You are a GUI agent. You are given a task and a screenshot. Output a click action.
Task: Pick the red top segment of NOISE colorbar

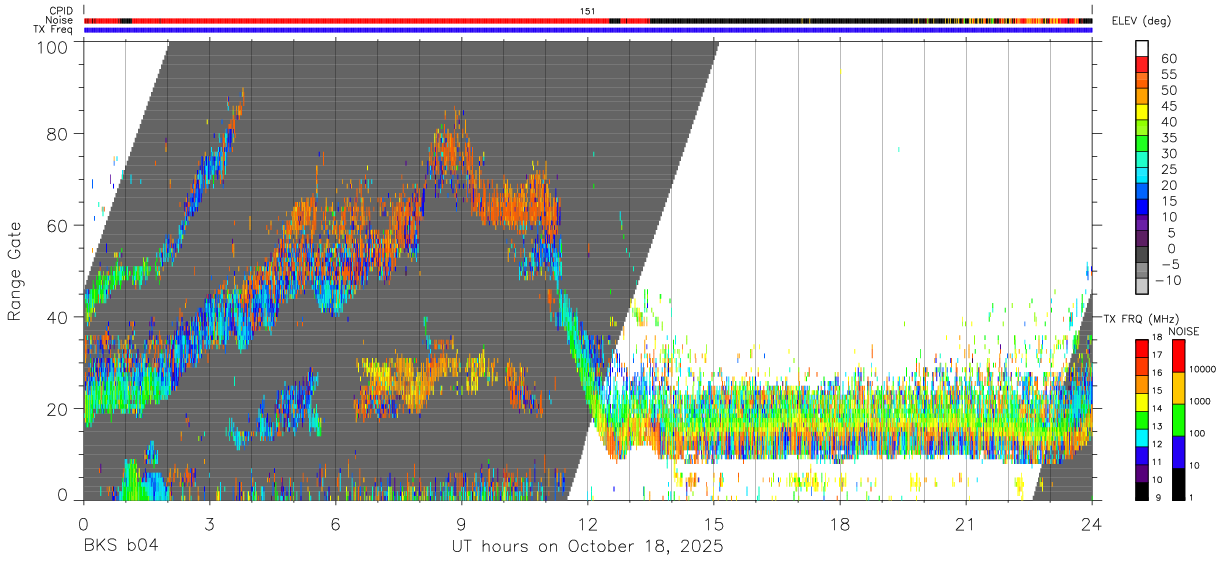(x=1177, y=356)
